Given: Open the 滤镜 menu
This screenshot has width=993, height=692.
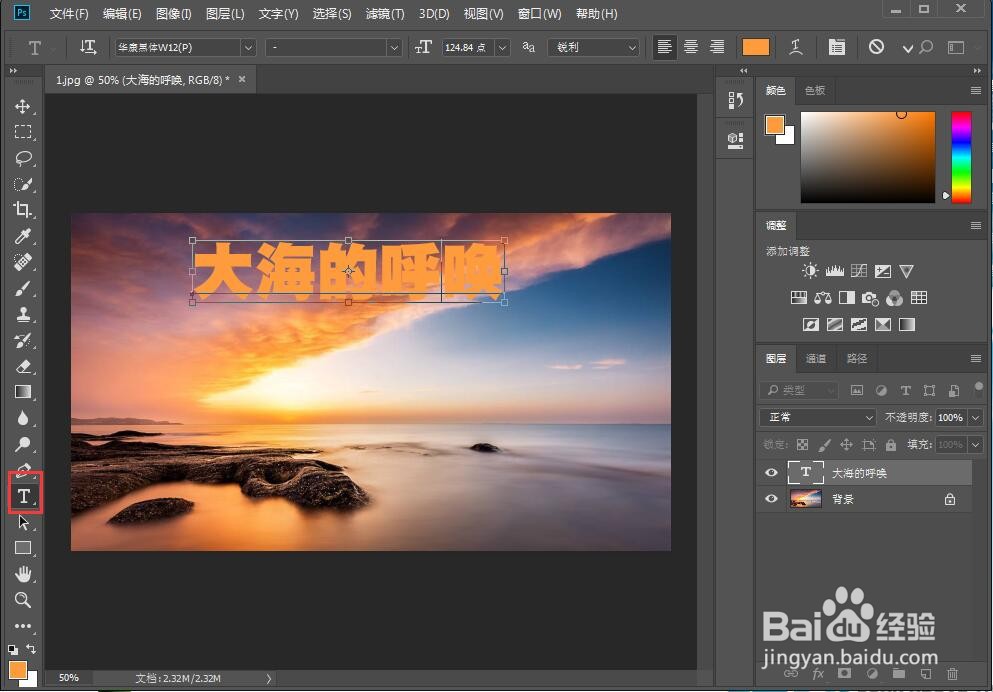Looking at the screenshot, I should (x=383, y=13).
